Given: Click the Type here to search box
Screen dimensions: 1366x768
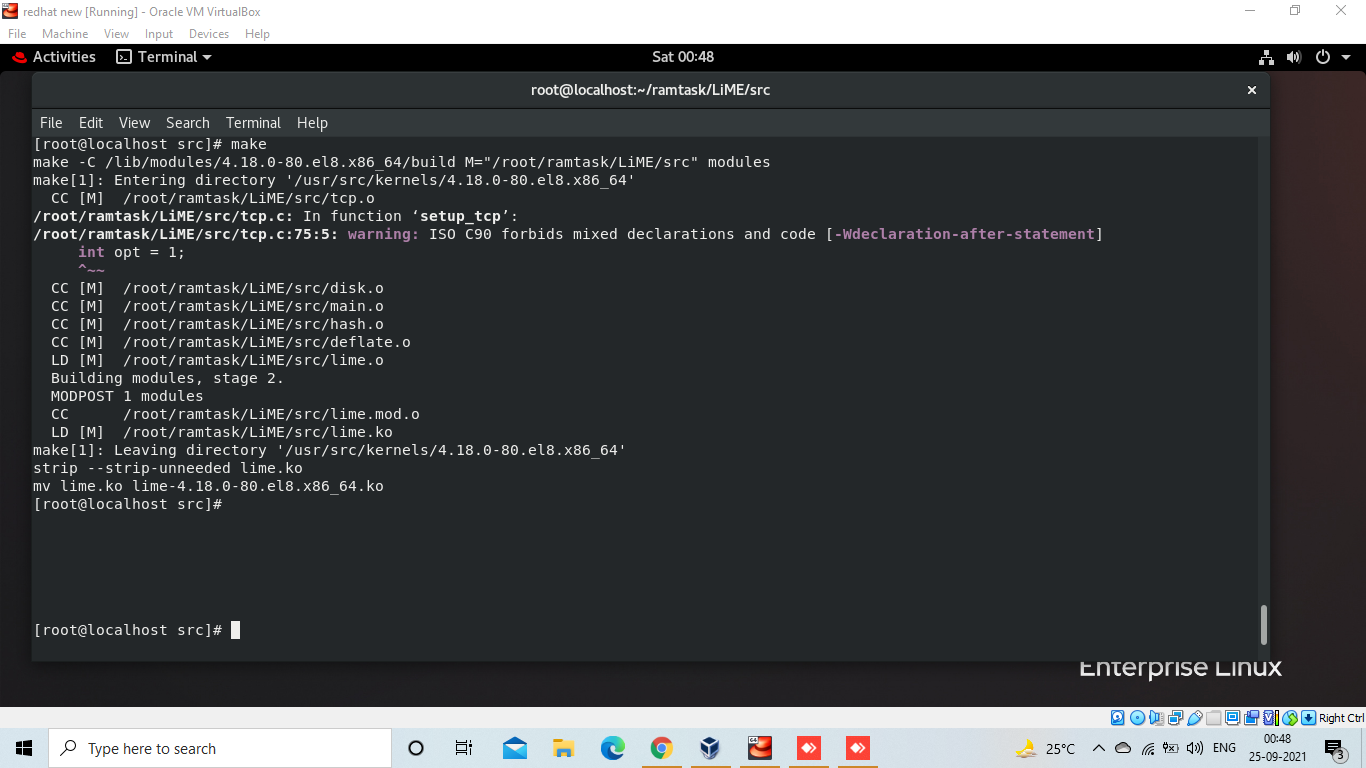Looking at the screenshot, I should coord(220,748).
